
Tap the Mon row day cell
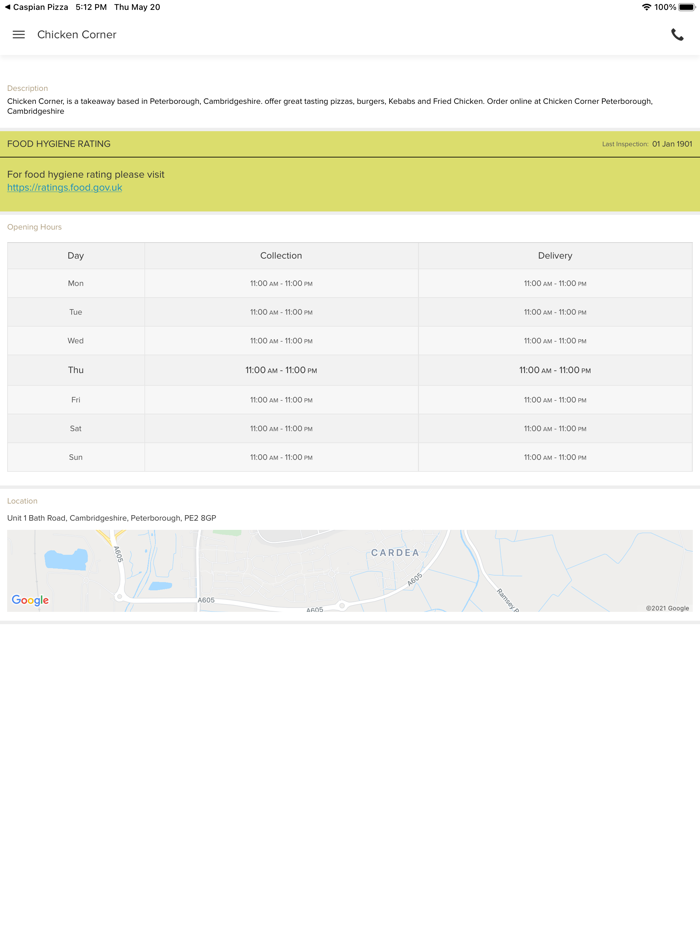76,284
